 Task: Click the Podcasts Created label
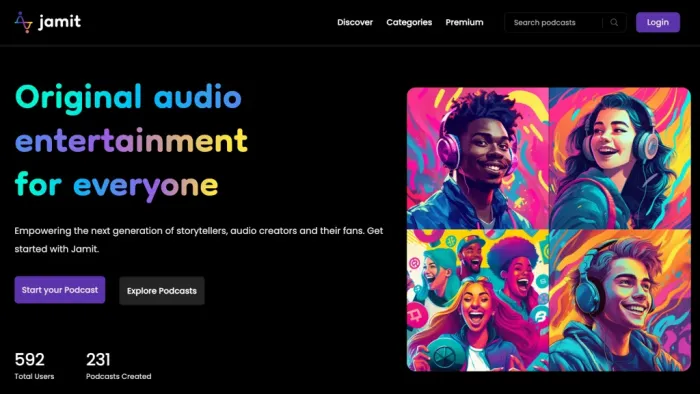click(x=118, y=376)
